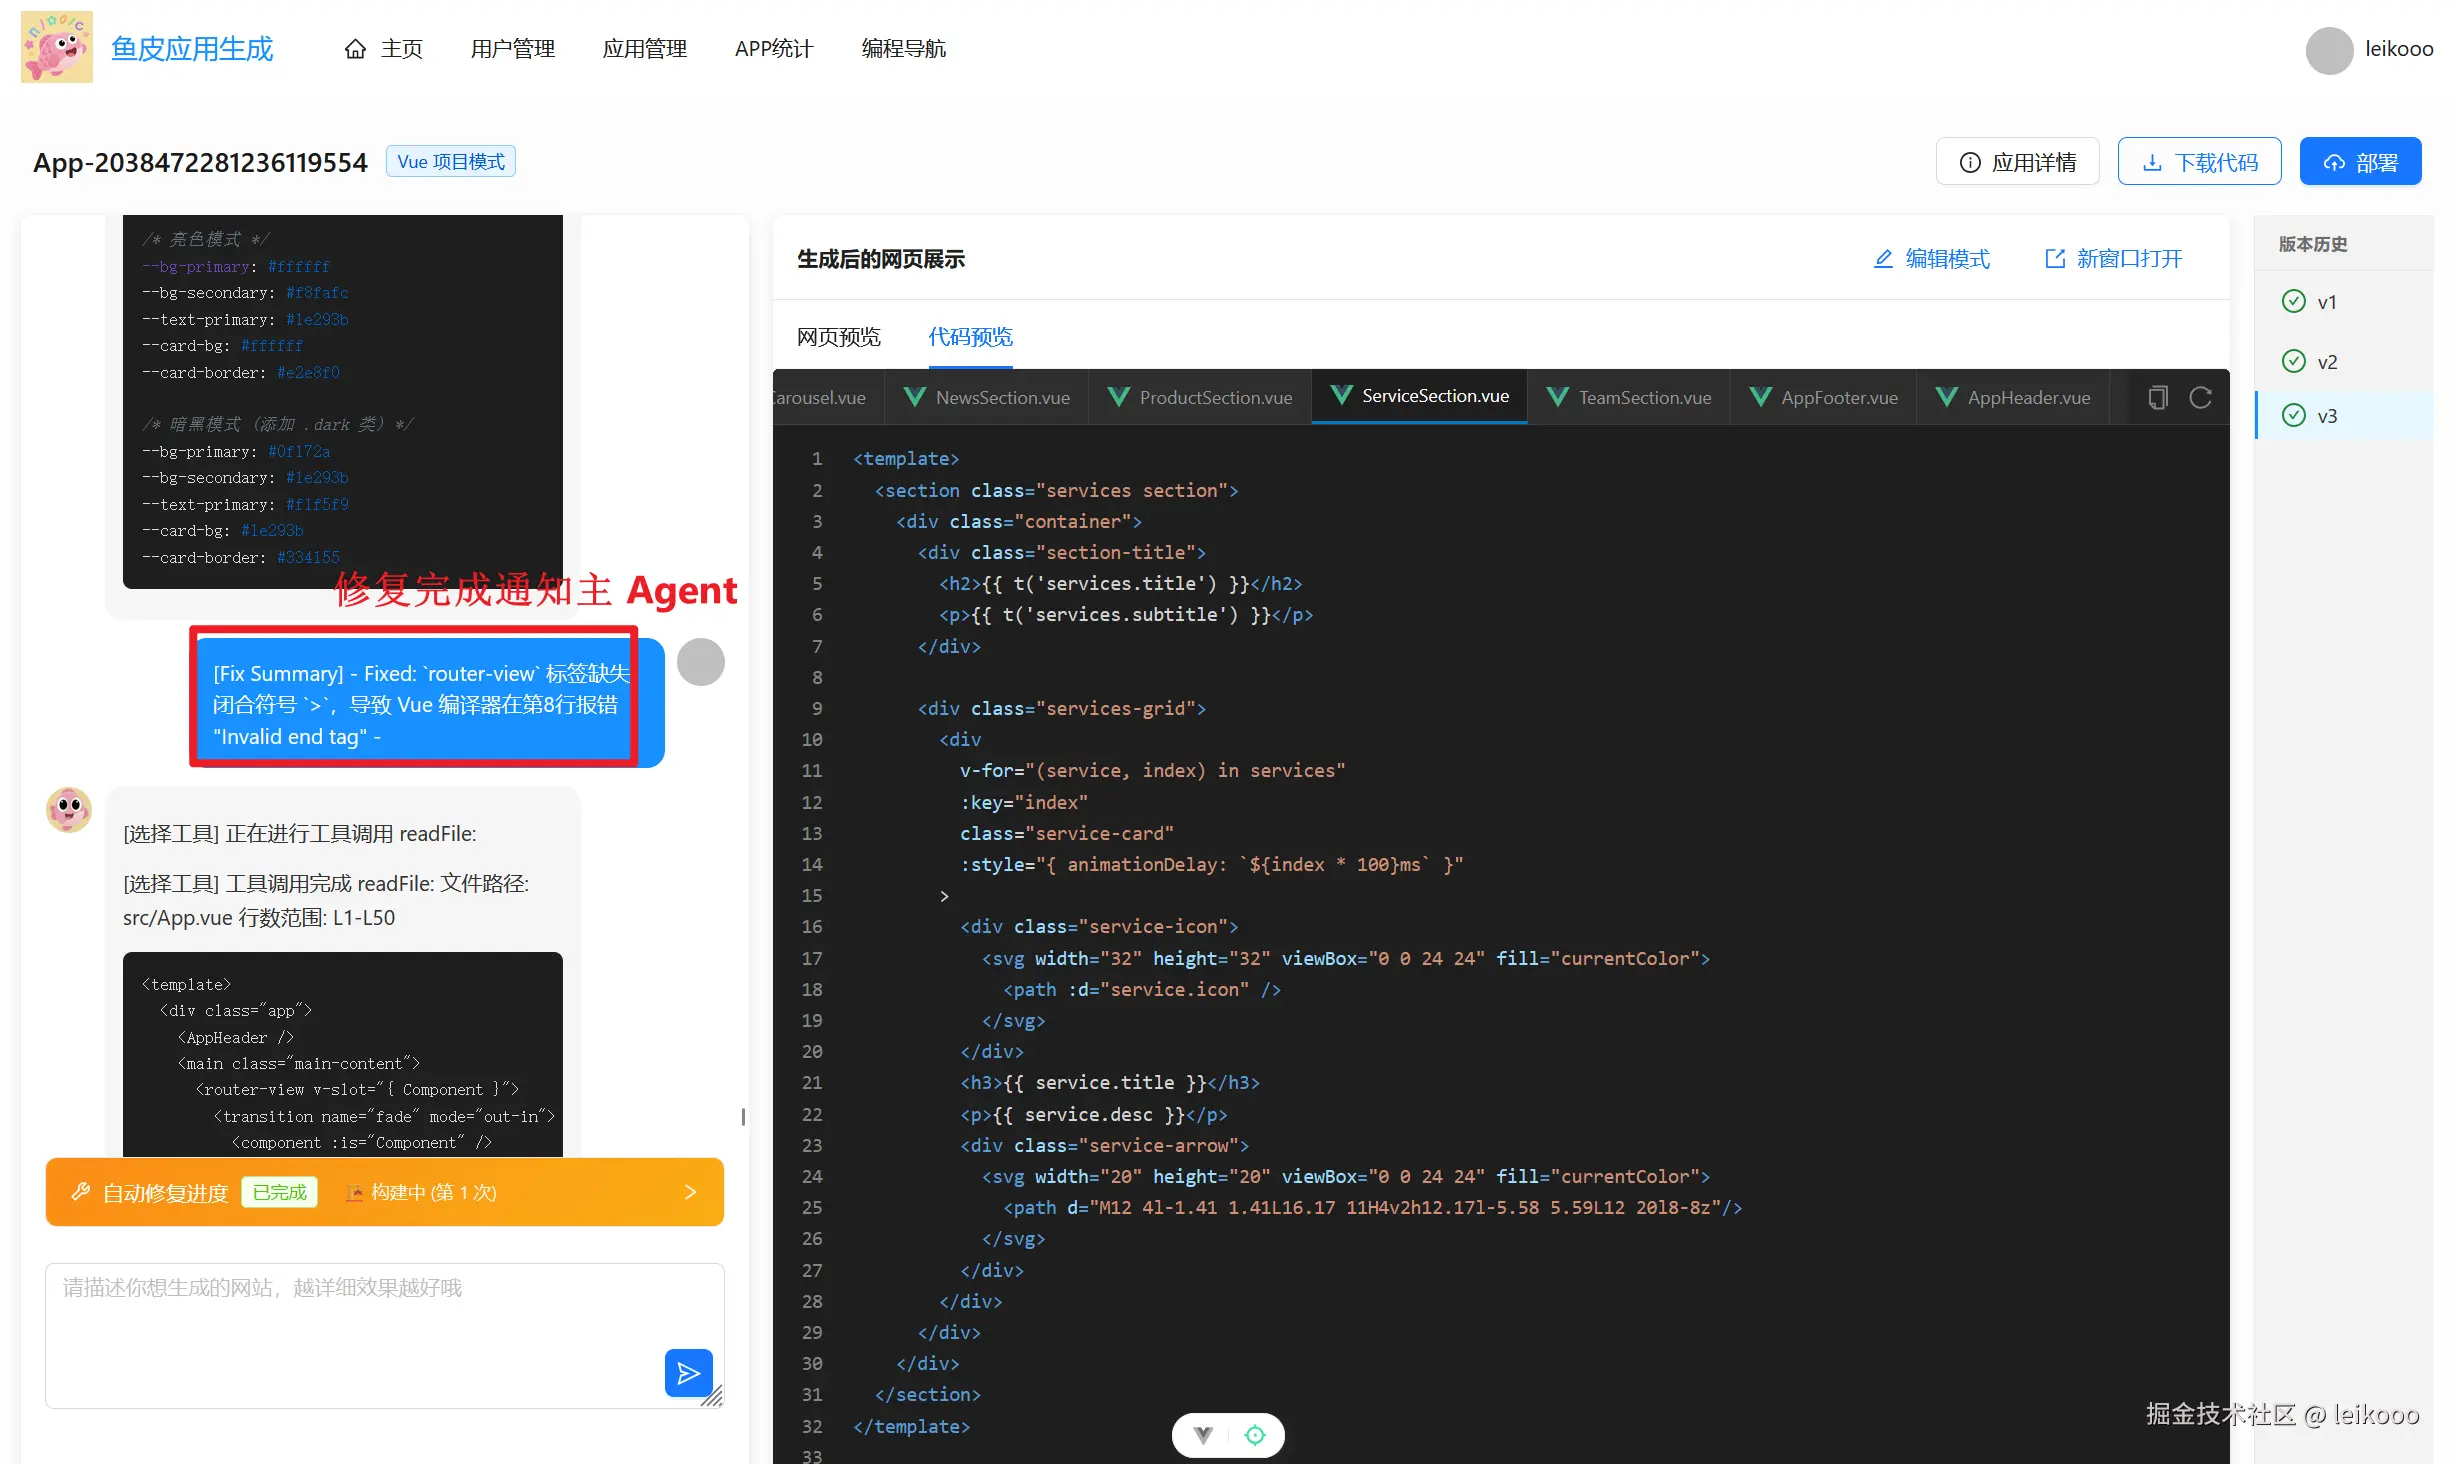
Task: Select version v2 in history
Action: click(x=2326, y=362)
